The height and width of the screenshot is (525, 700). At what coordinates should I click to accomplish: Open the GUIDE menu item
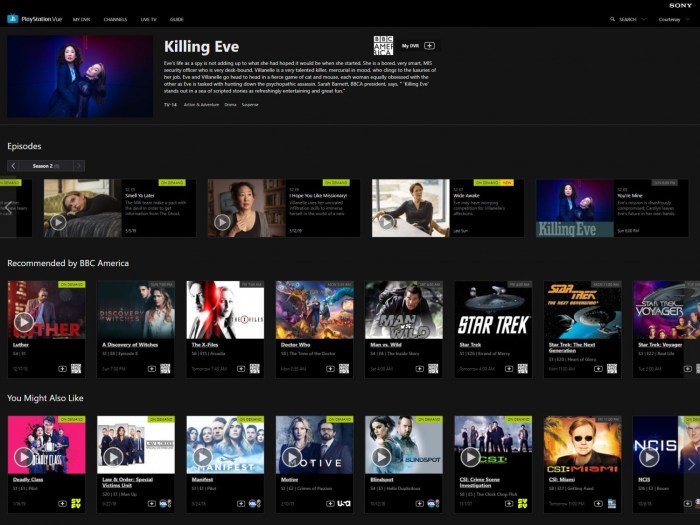tap(177, 20)
